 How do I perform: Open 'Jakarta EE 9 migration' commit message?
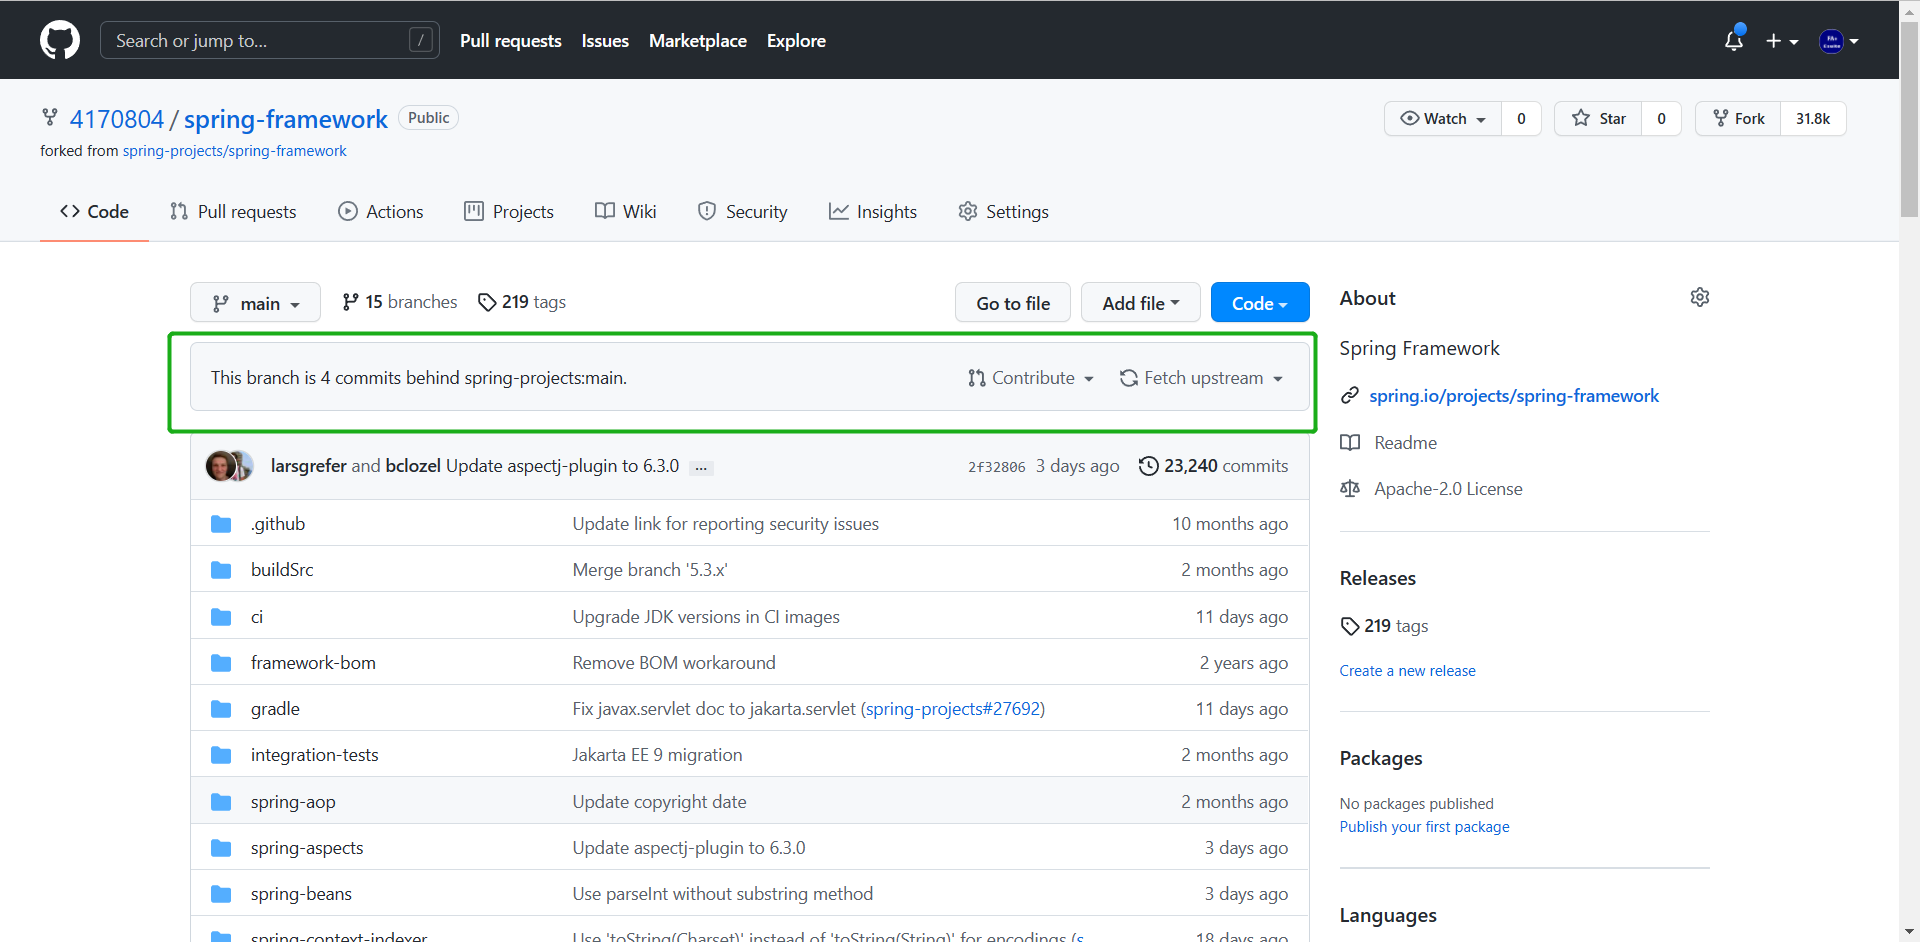[657, 755]
